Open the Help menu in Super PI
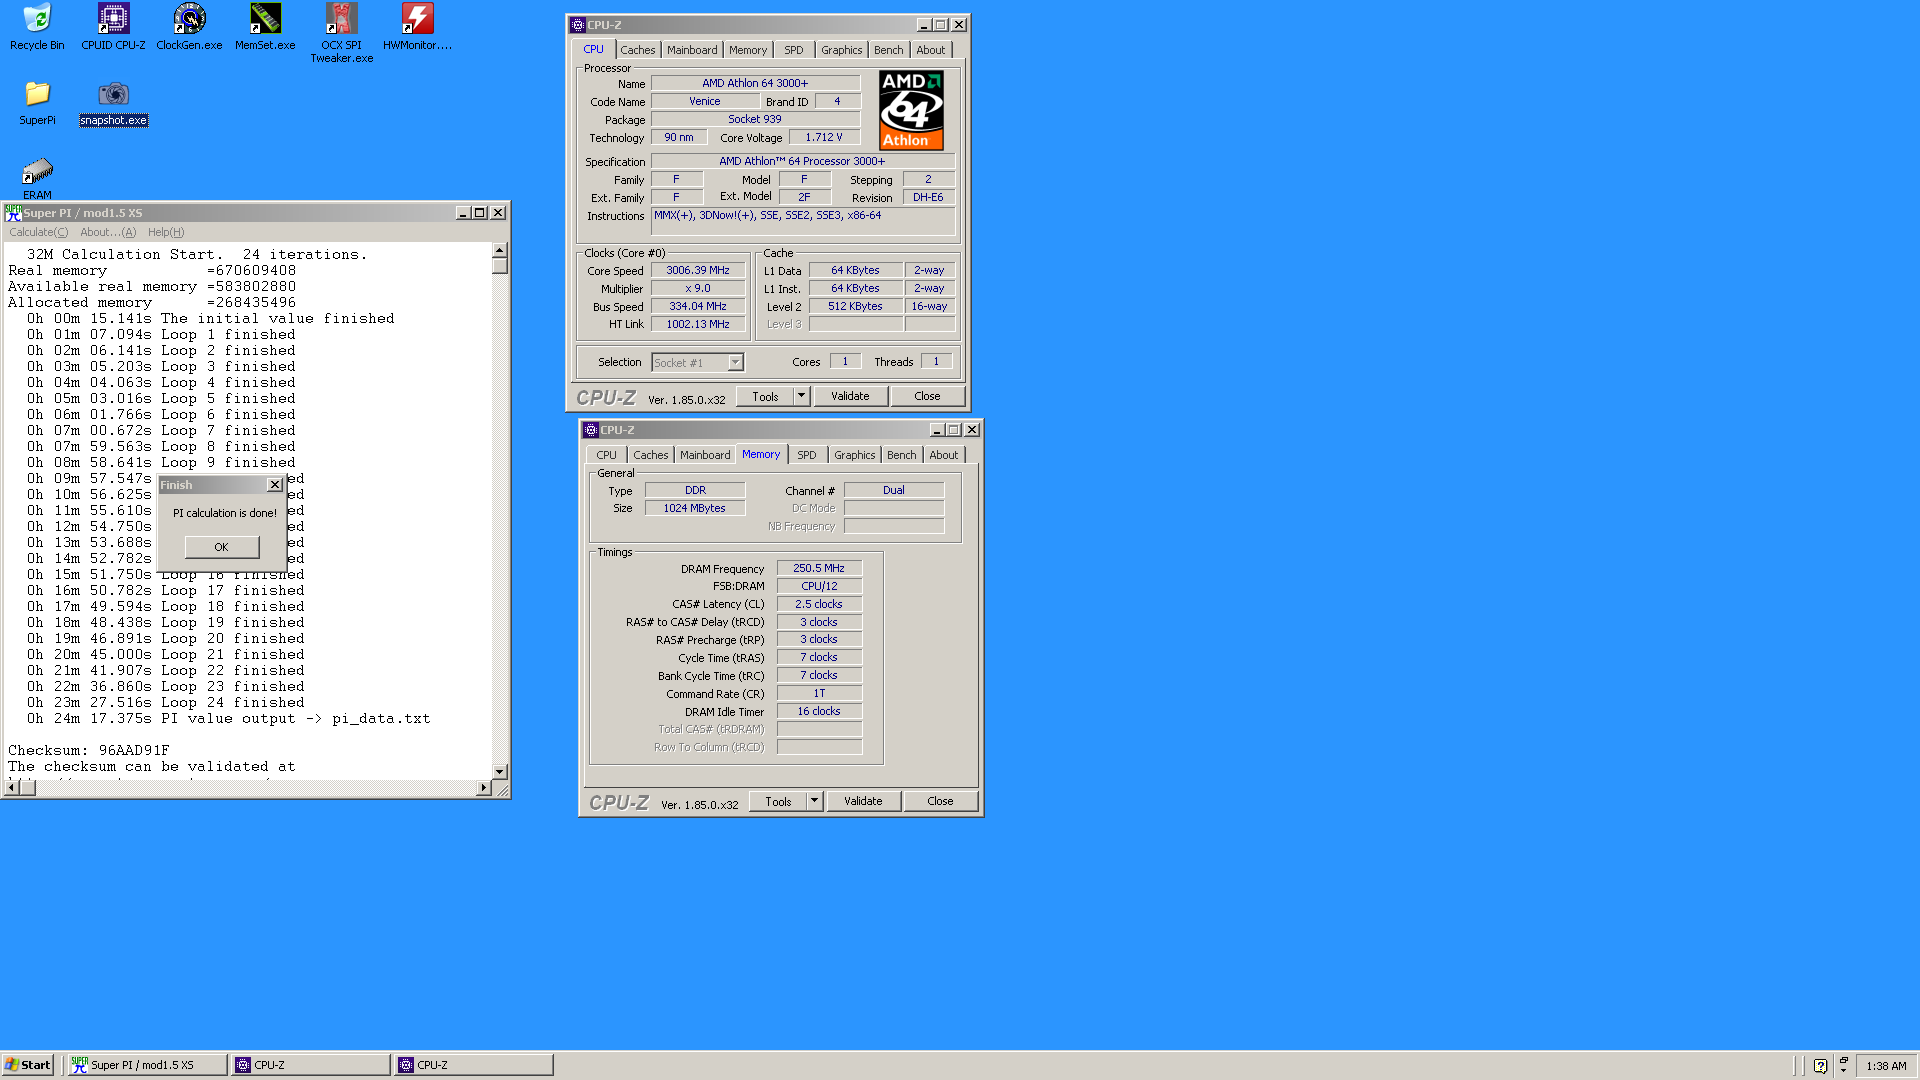 166,232
